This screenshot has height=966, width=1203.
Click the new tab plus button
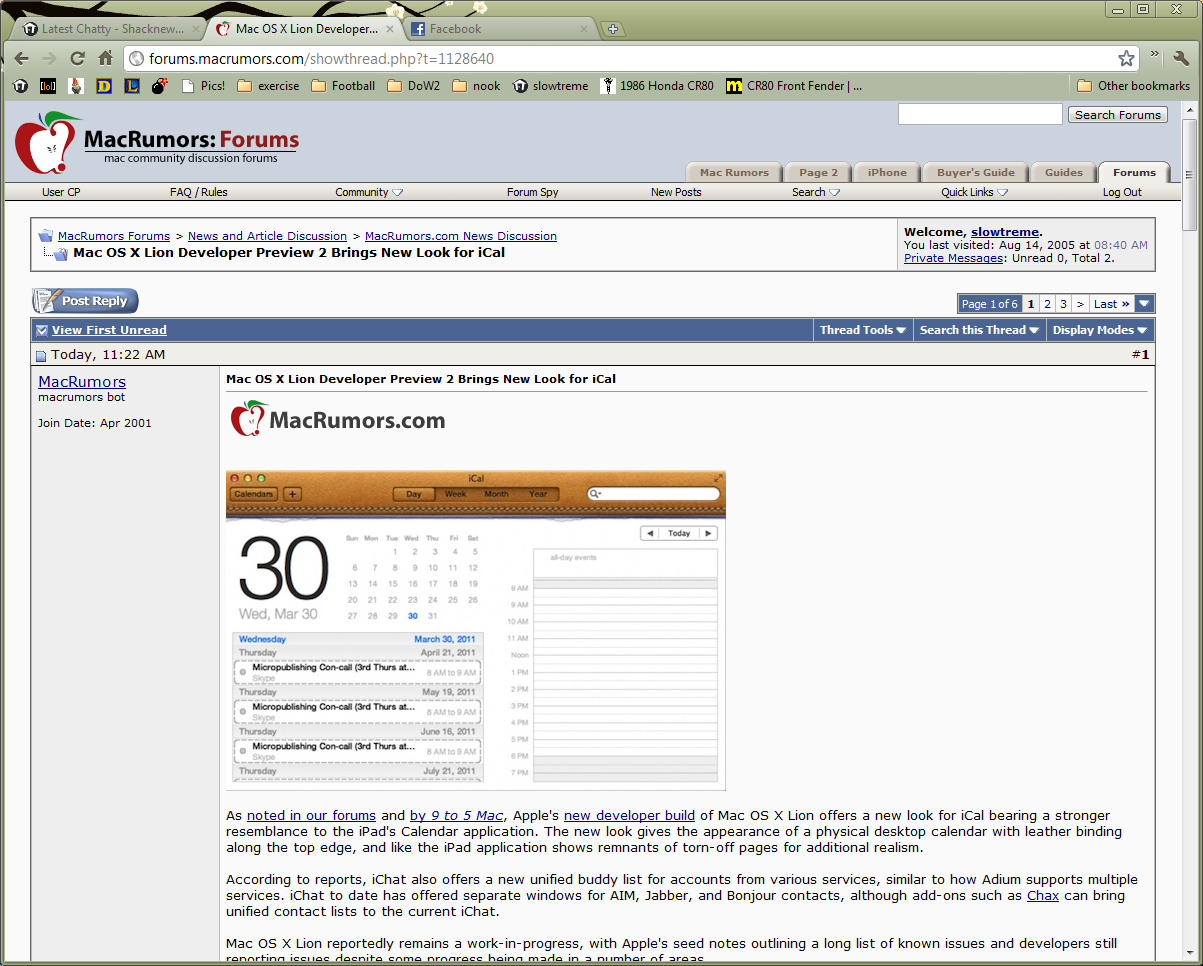(613, 29)
